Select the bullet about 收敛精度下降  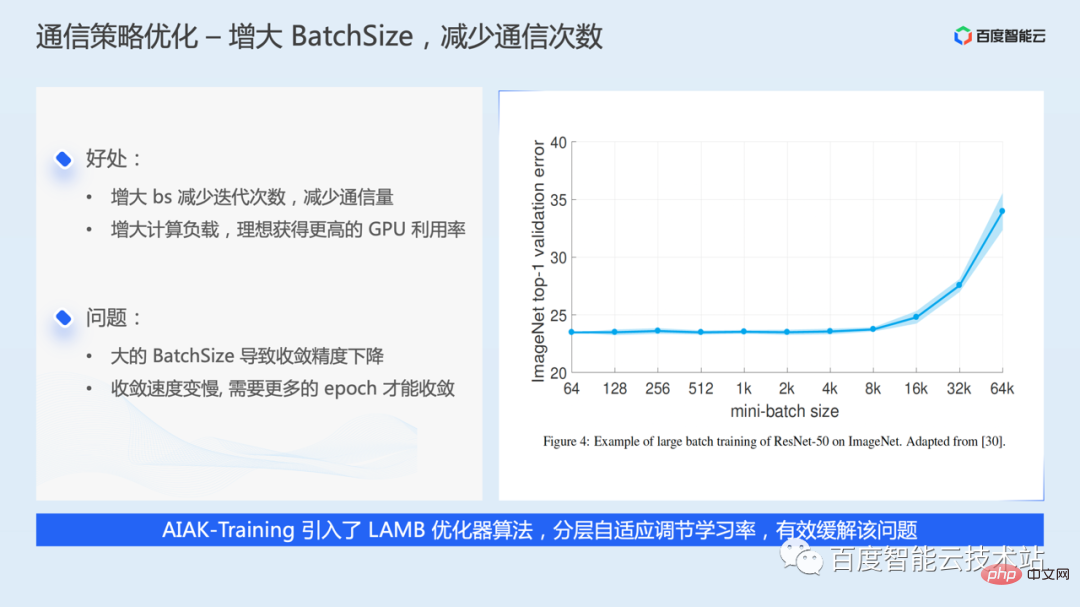(247, 356)
